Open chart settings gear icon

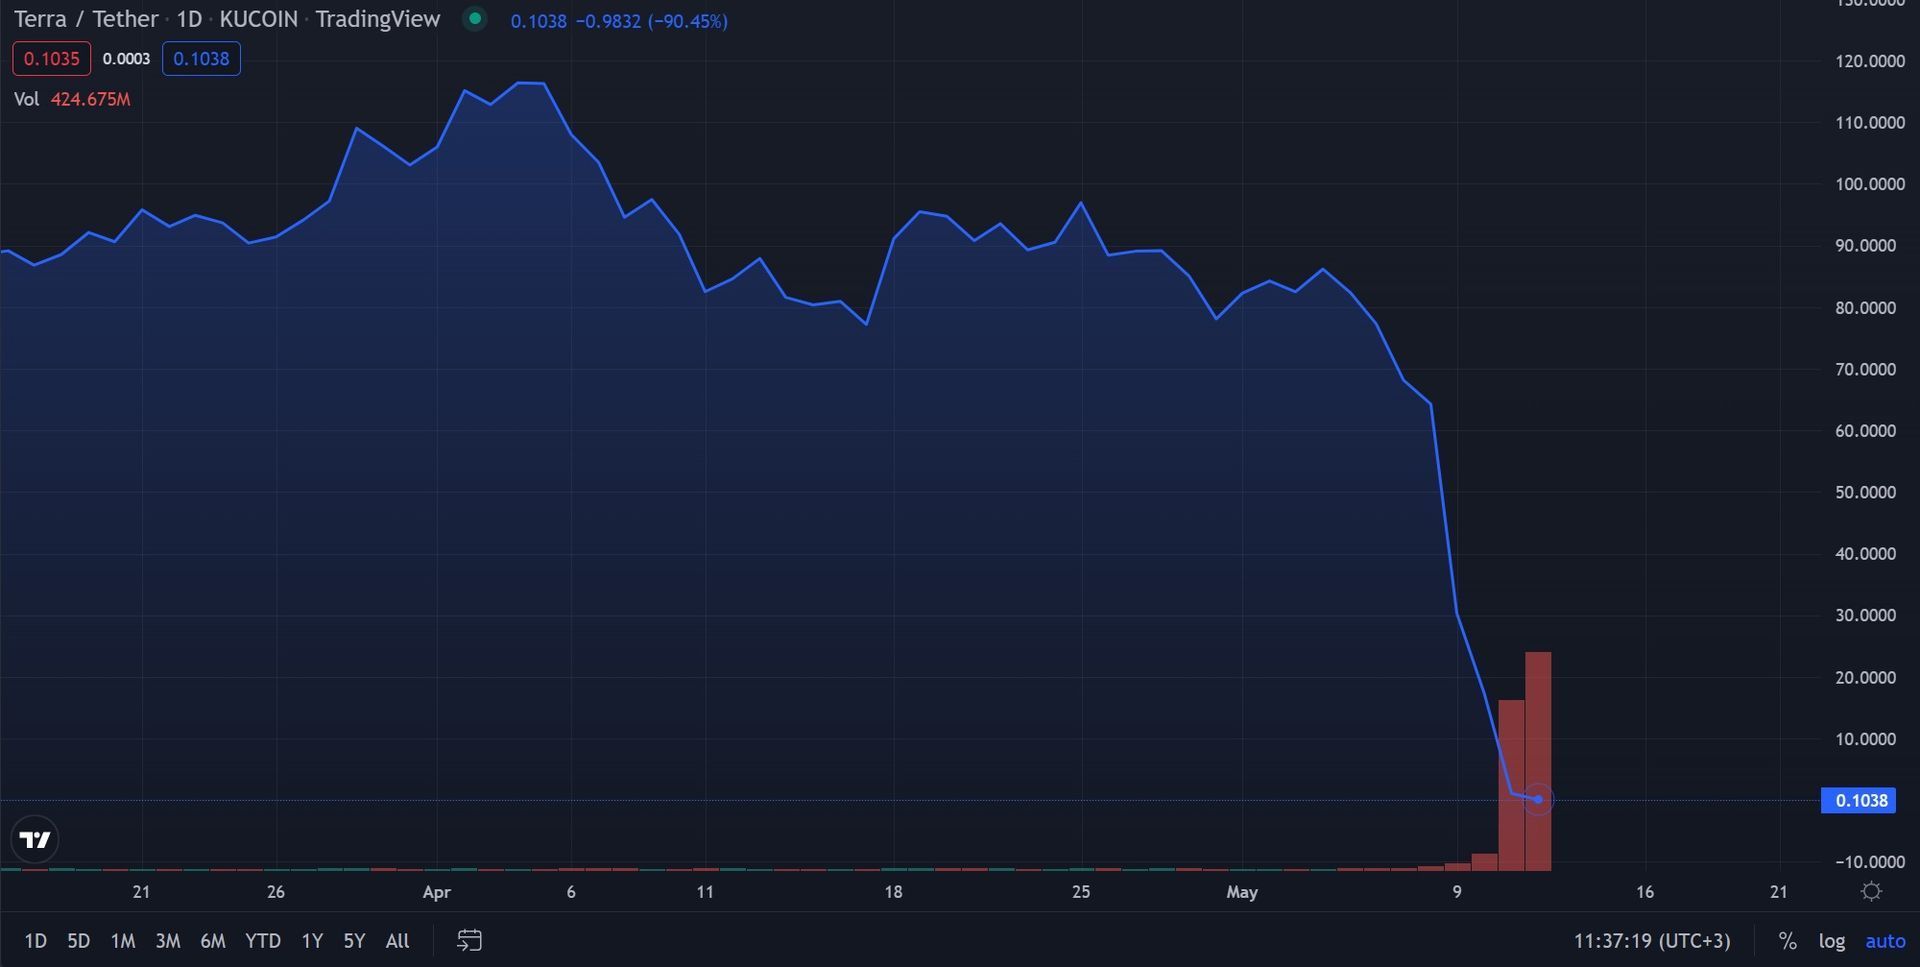pos(1871,892)
